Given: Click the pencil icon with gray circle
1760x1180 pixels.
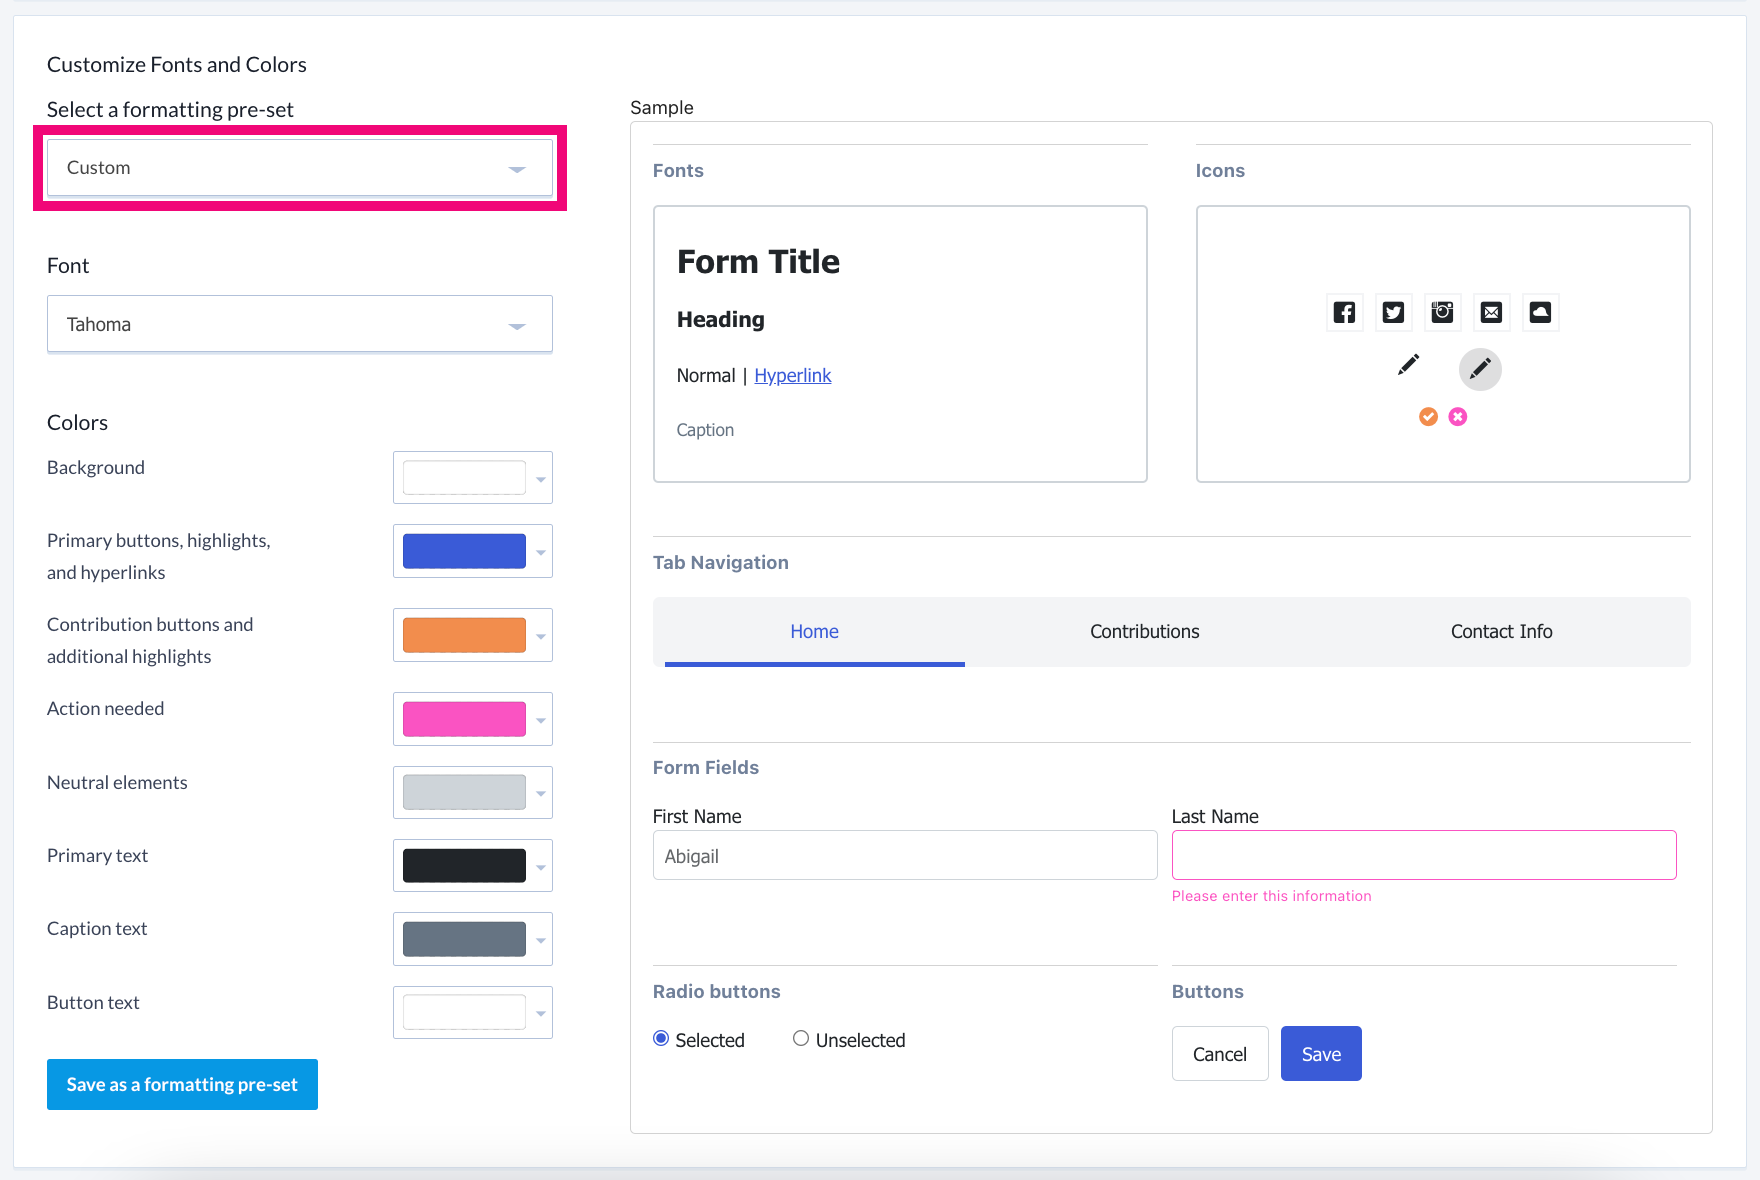Looking at the screenshot, I should pyautogui.click(x=1480, y=369).
